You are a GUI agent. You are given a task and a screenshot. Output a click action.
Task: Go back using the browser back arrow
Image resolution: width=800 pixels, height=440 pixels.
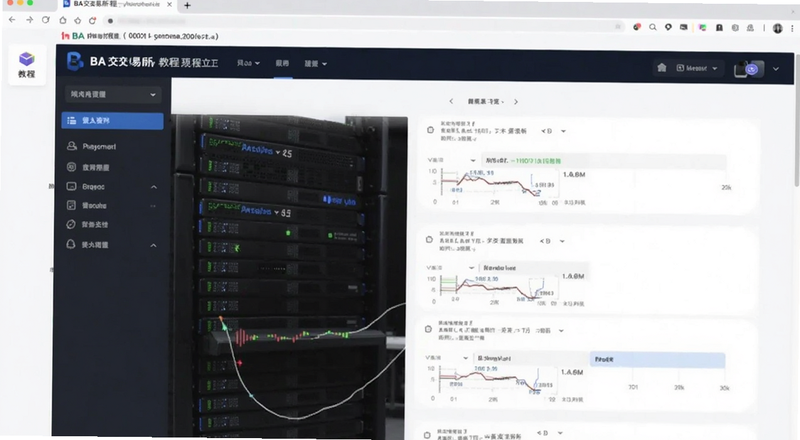tap(12, 20)
